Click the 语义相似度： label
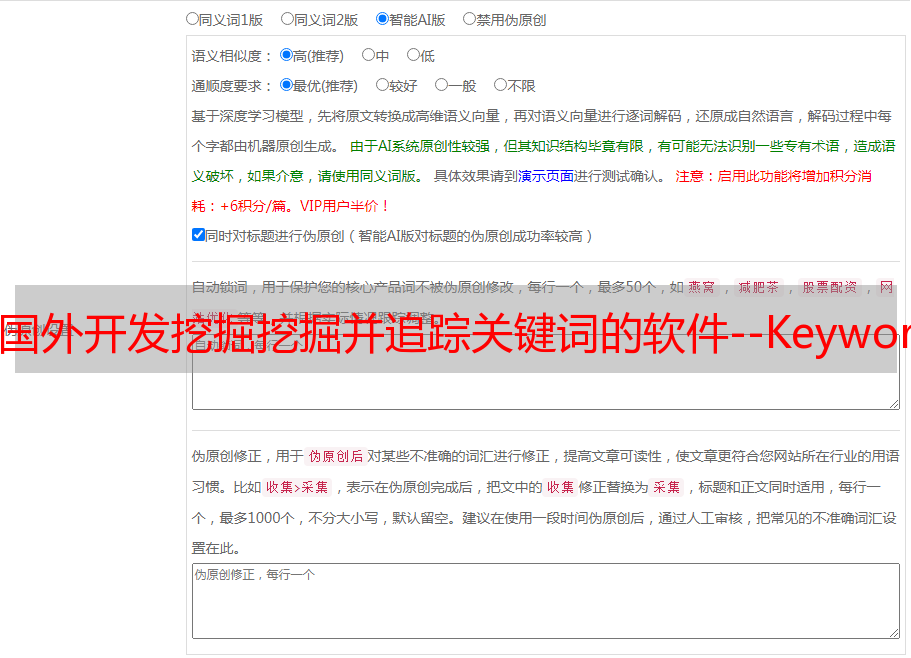The height and width of the screenshot is (658, 911). click(x=232, y=56)
